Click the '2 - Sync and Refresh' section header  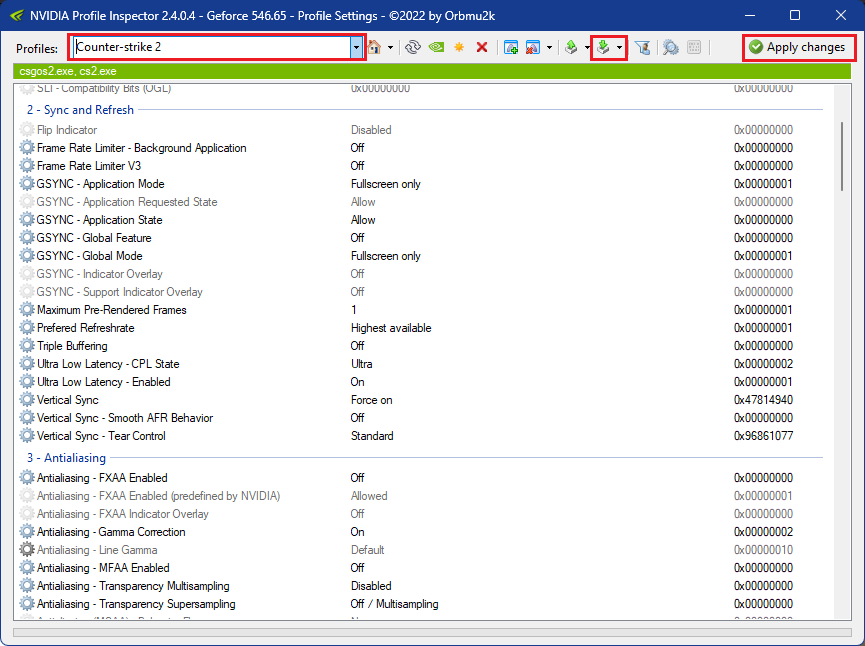pos(81,110)
